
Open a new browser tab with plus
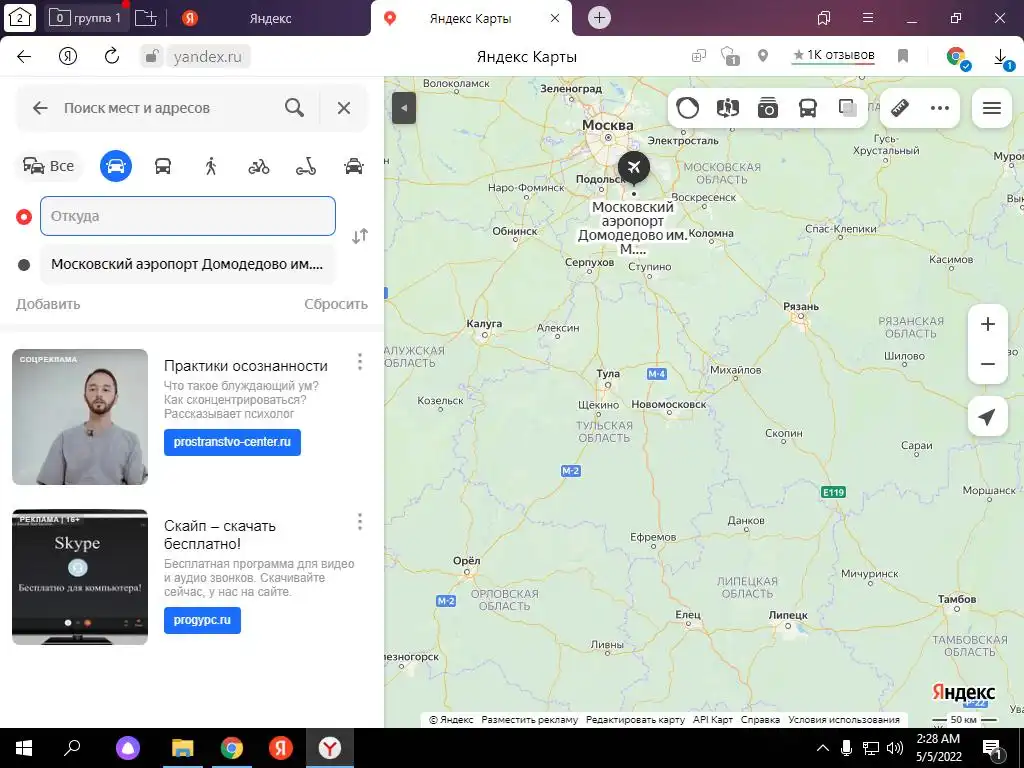599,18
